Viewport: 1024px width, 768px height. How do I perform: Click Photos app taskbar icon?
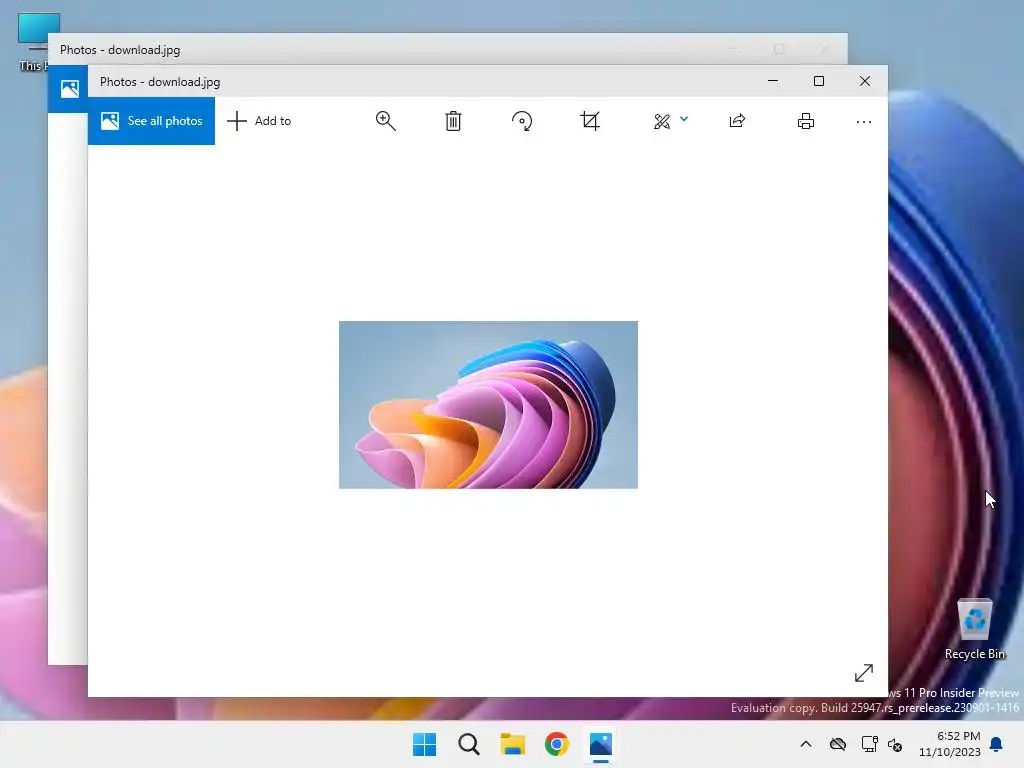(601, 744)
